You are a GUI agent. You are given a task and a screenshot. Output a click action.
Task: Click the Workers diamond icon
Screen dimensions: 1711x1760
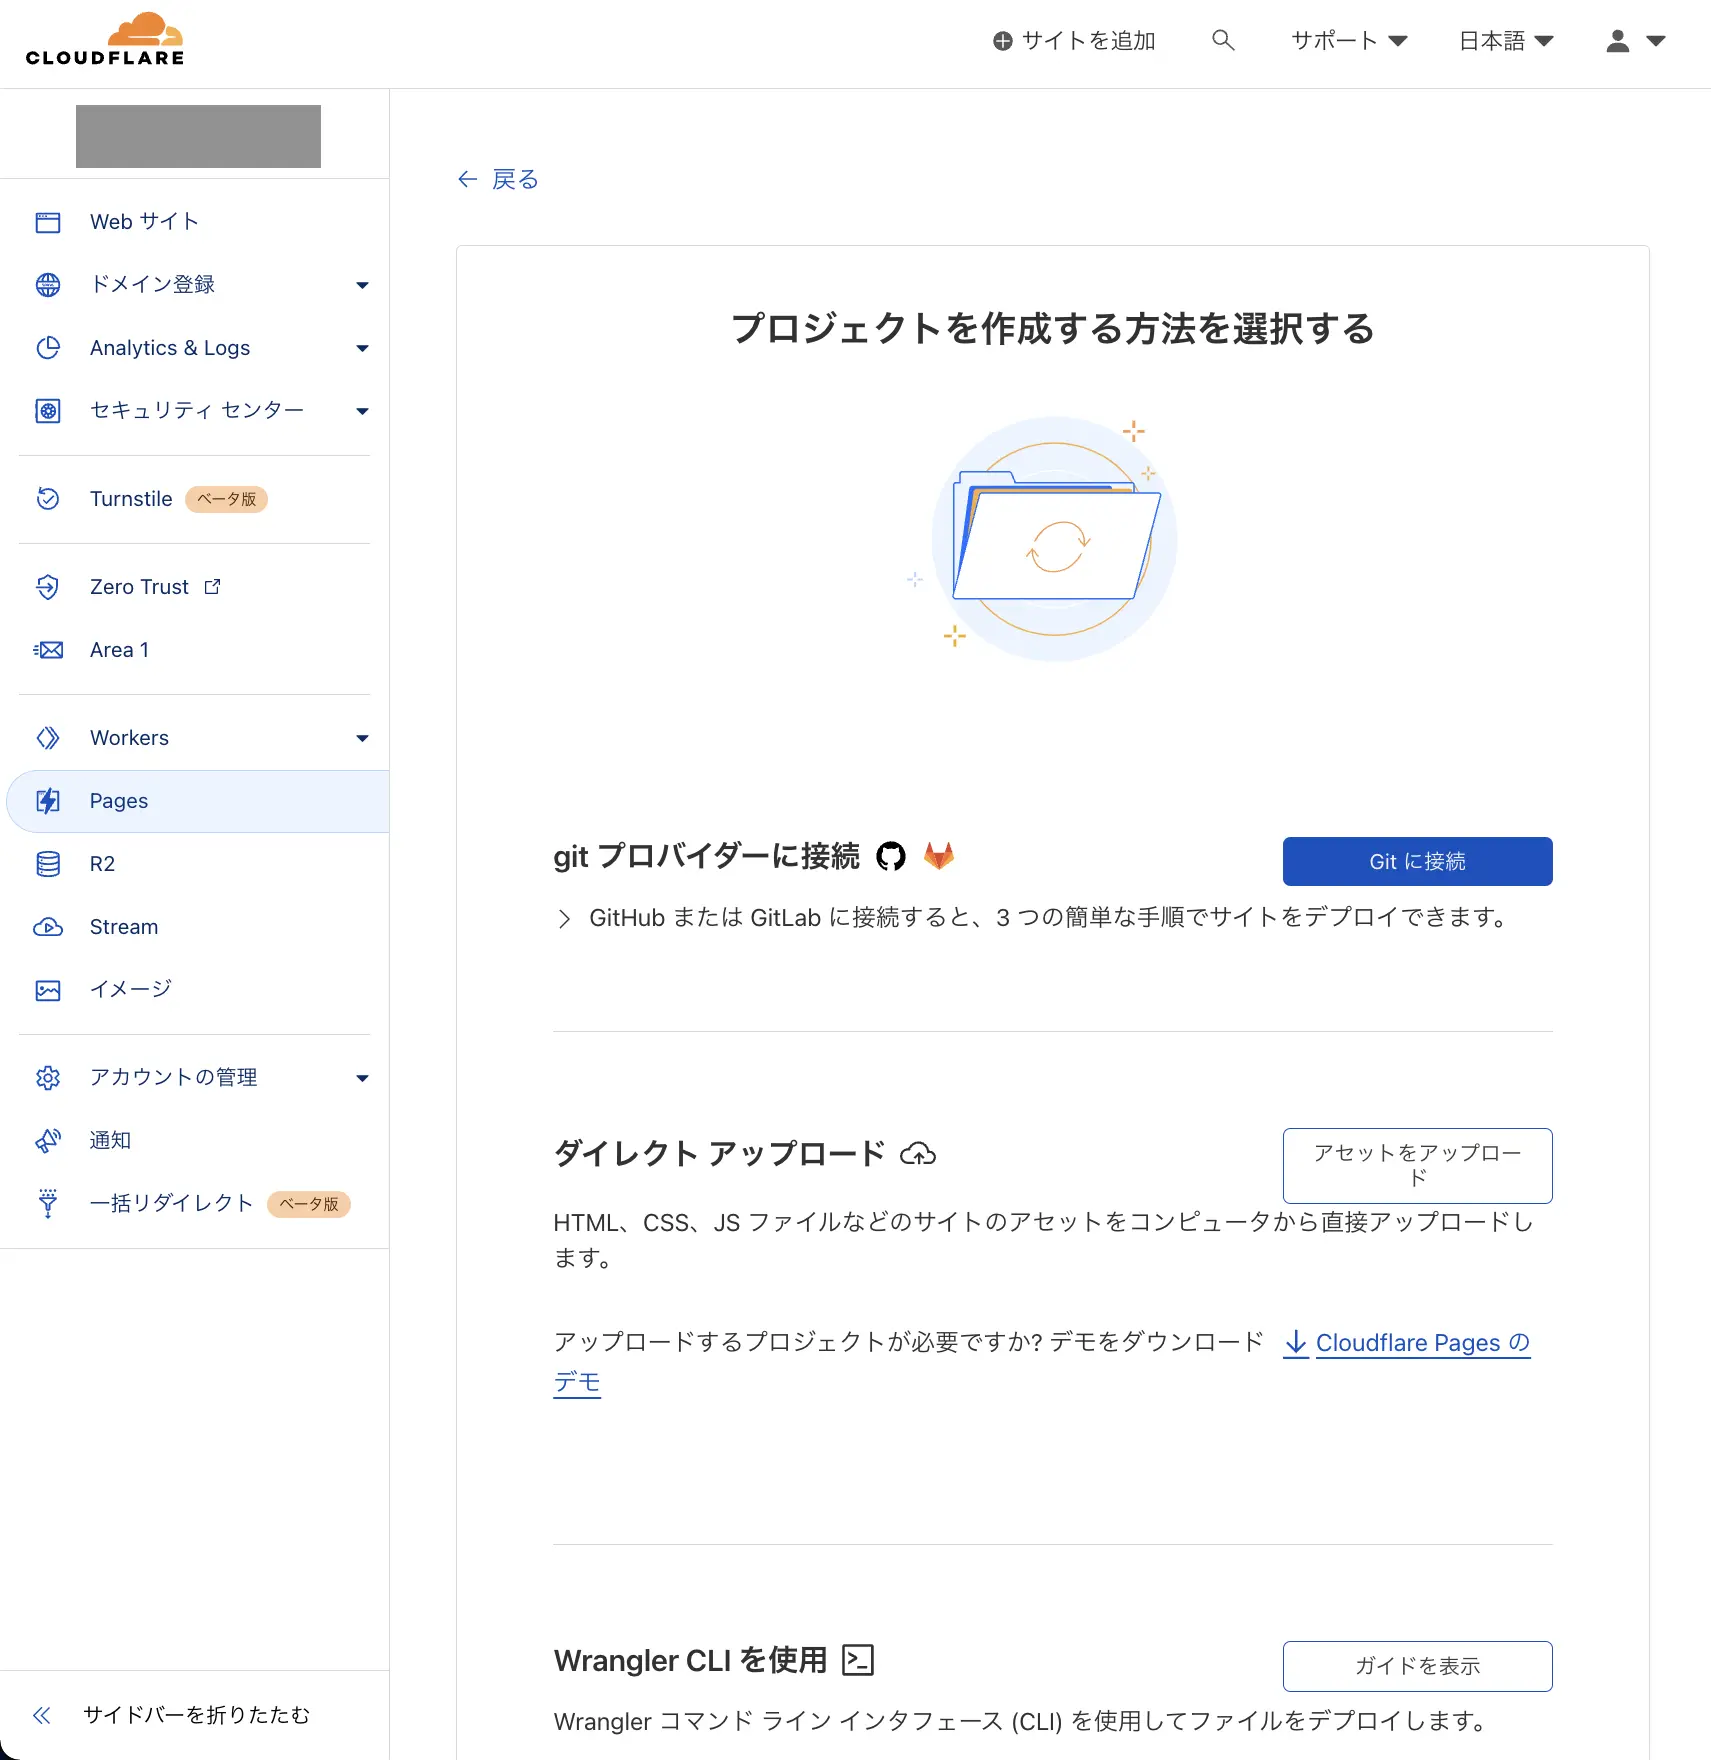48,738
